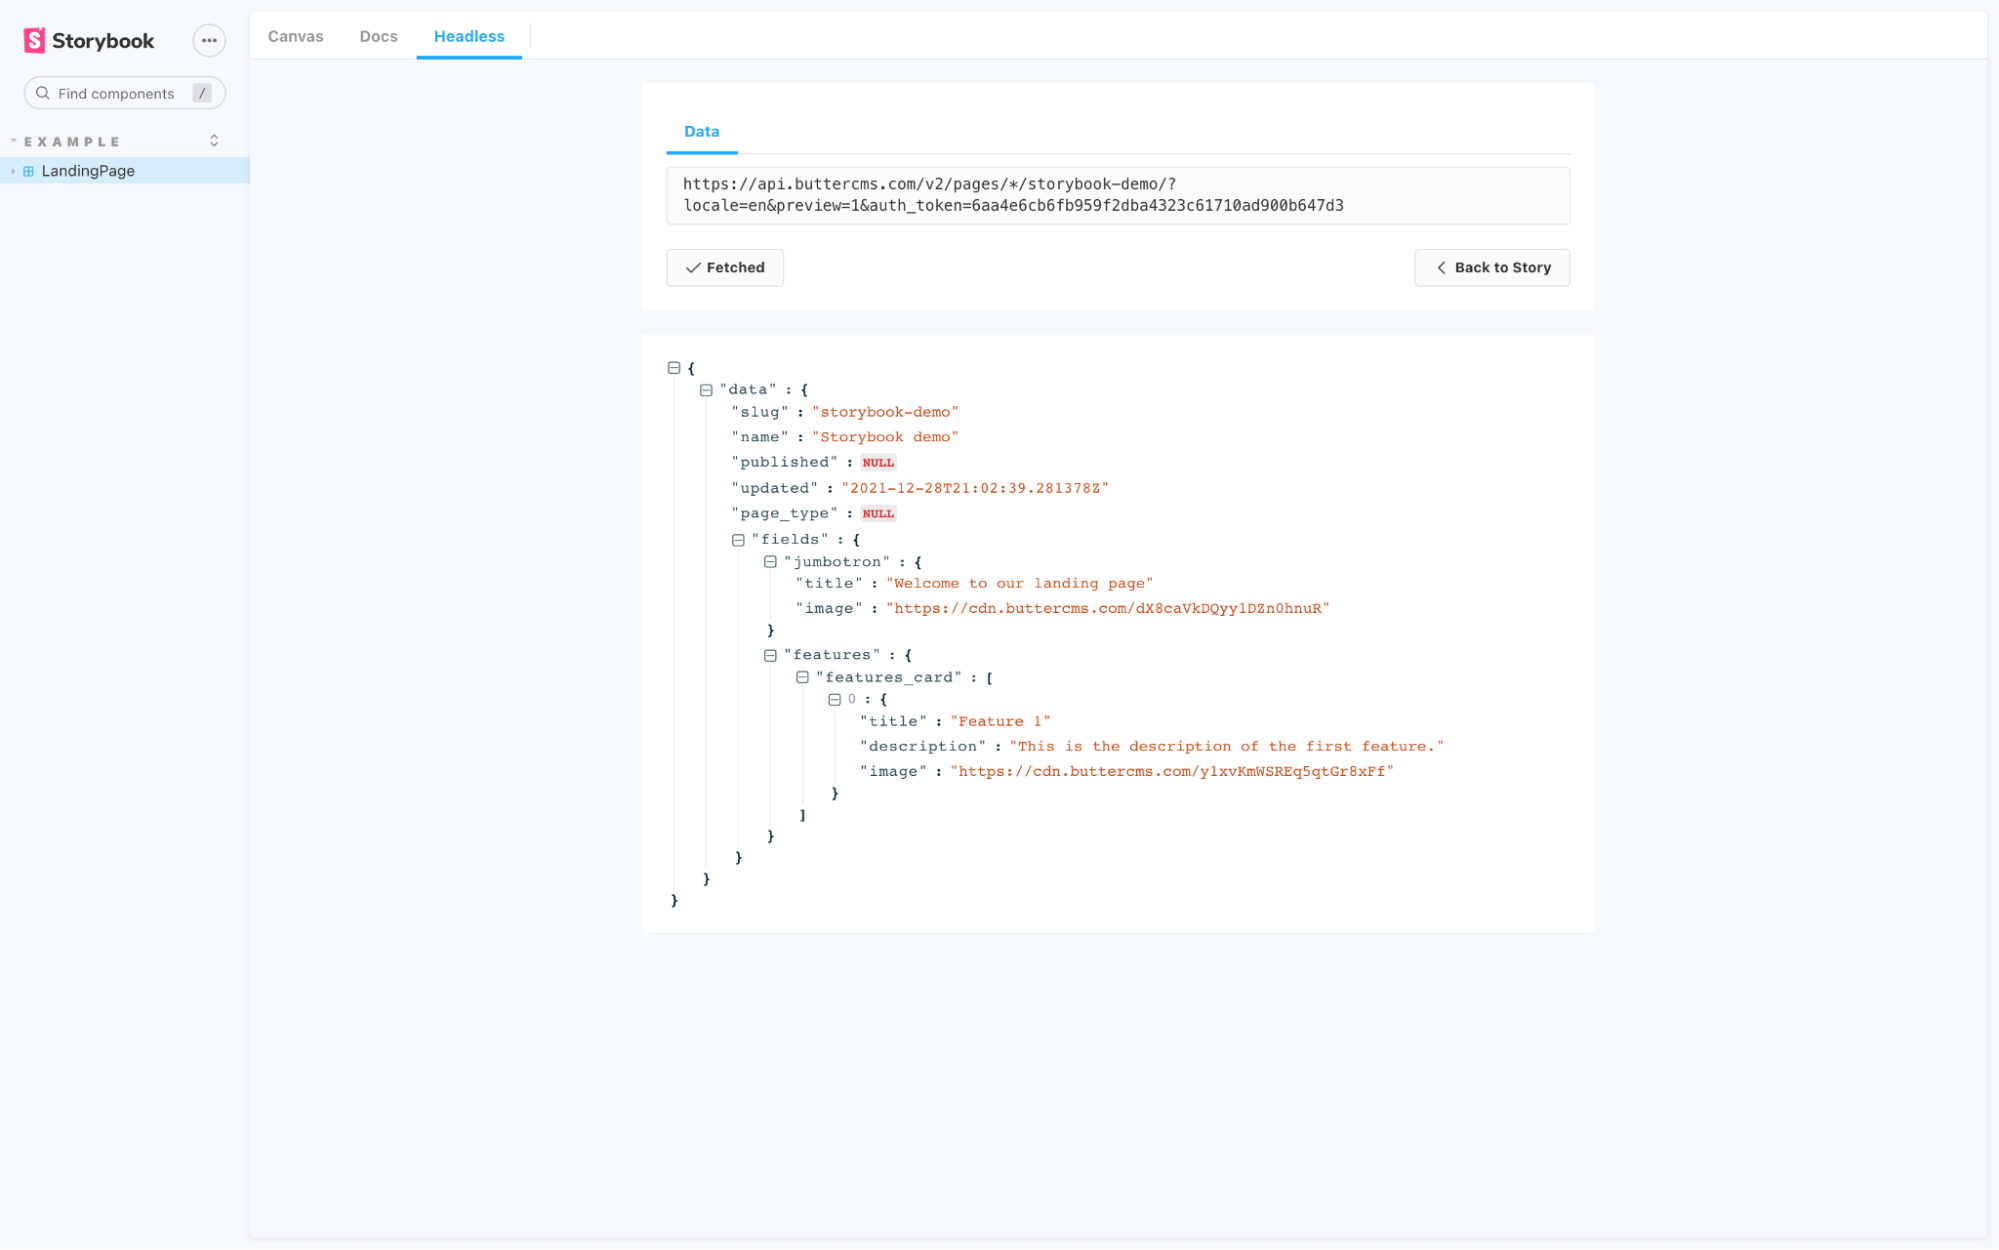This screenshot has height=1250, width=1999.
Task: Click the NULL badge for page_type
Action: pyautogui.click(x=878, y=514)
